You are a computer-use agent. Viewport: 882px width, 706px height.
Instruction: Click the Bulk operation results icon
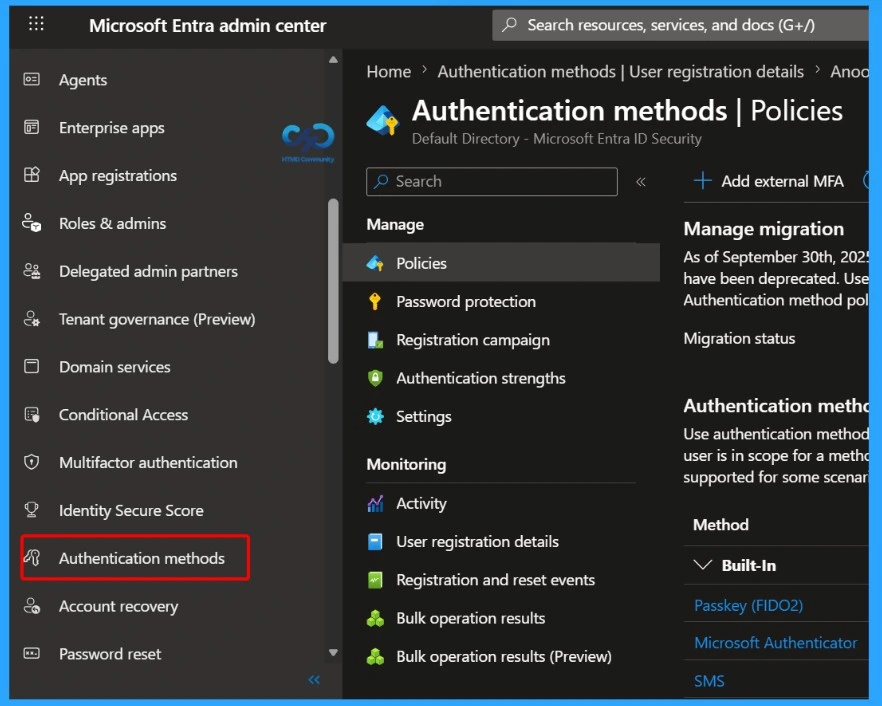coord(375,618)
